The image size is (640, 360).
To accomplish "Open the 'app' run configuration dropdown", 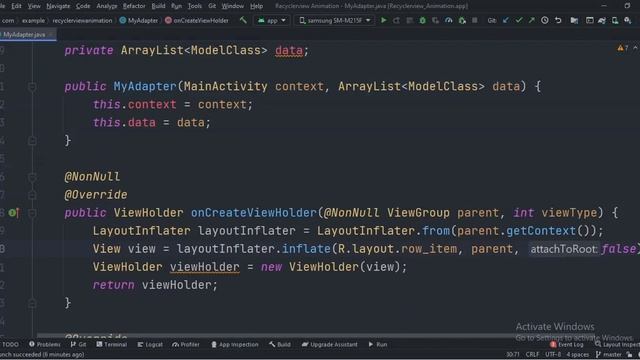I will pyautogui.click(x=272, y=20).
